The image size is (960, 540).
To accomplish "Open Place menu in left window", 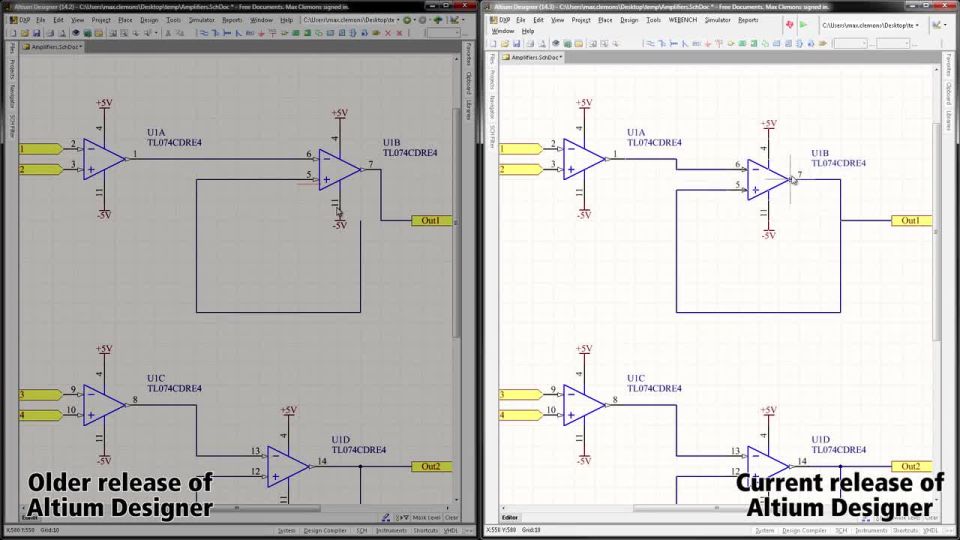I will (125, 20).
